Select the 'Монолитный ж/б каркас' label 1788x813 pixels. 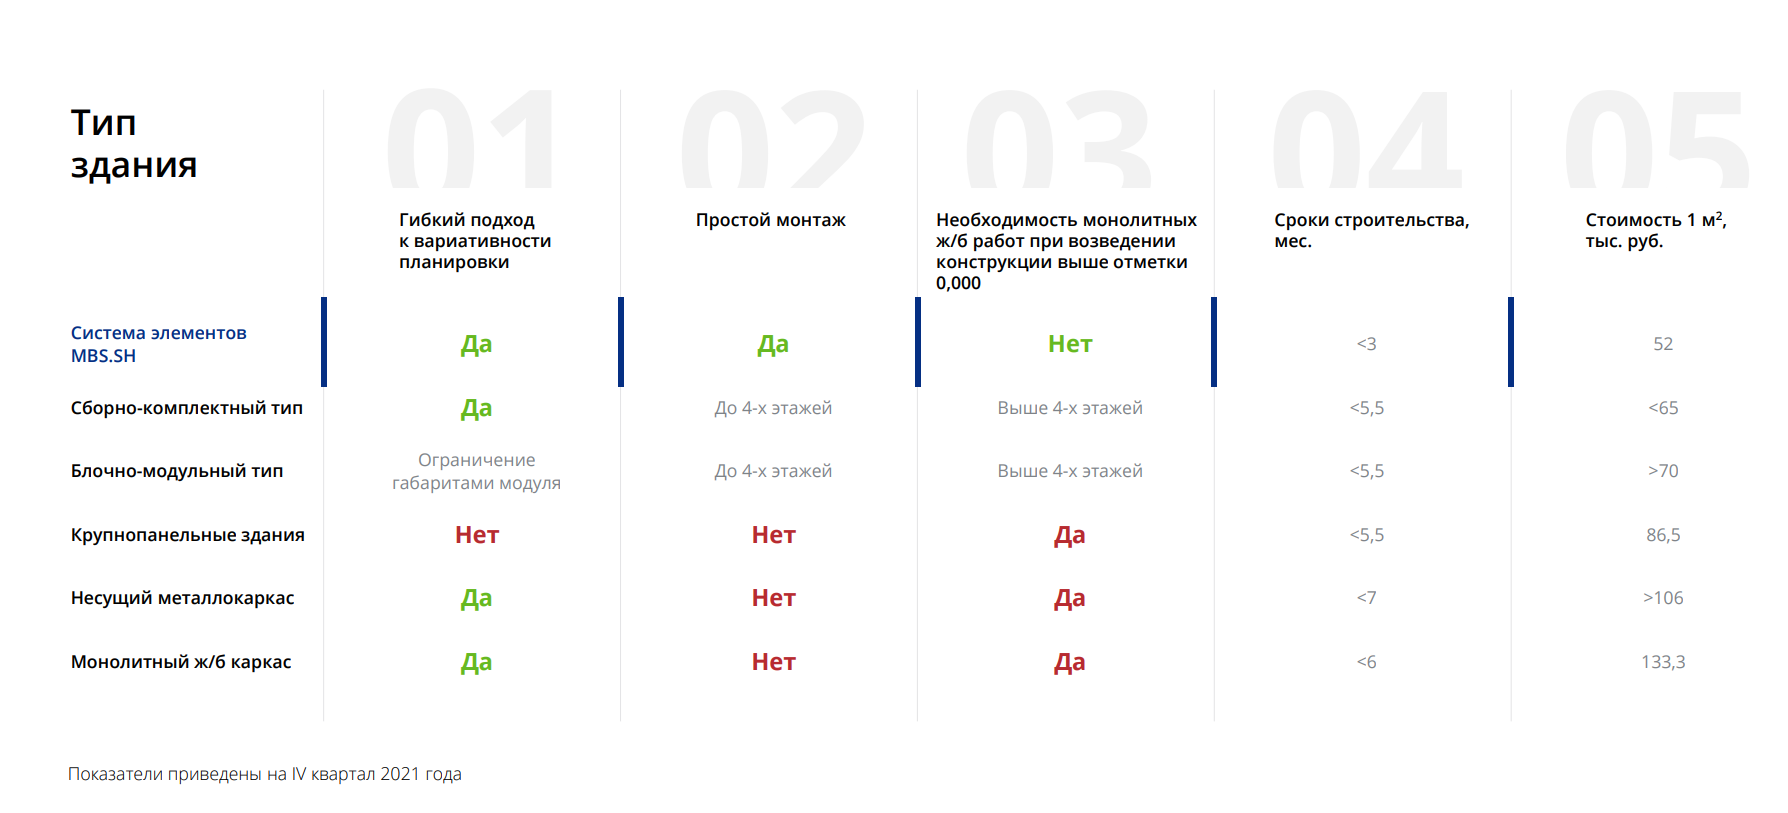pos(180,662)
